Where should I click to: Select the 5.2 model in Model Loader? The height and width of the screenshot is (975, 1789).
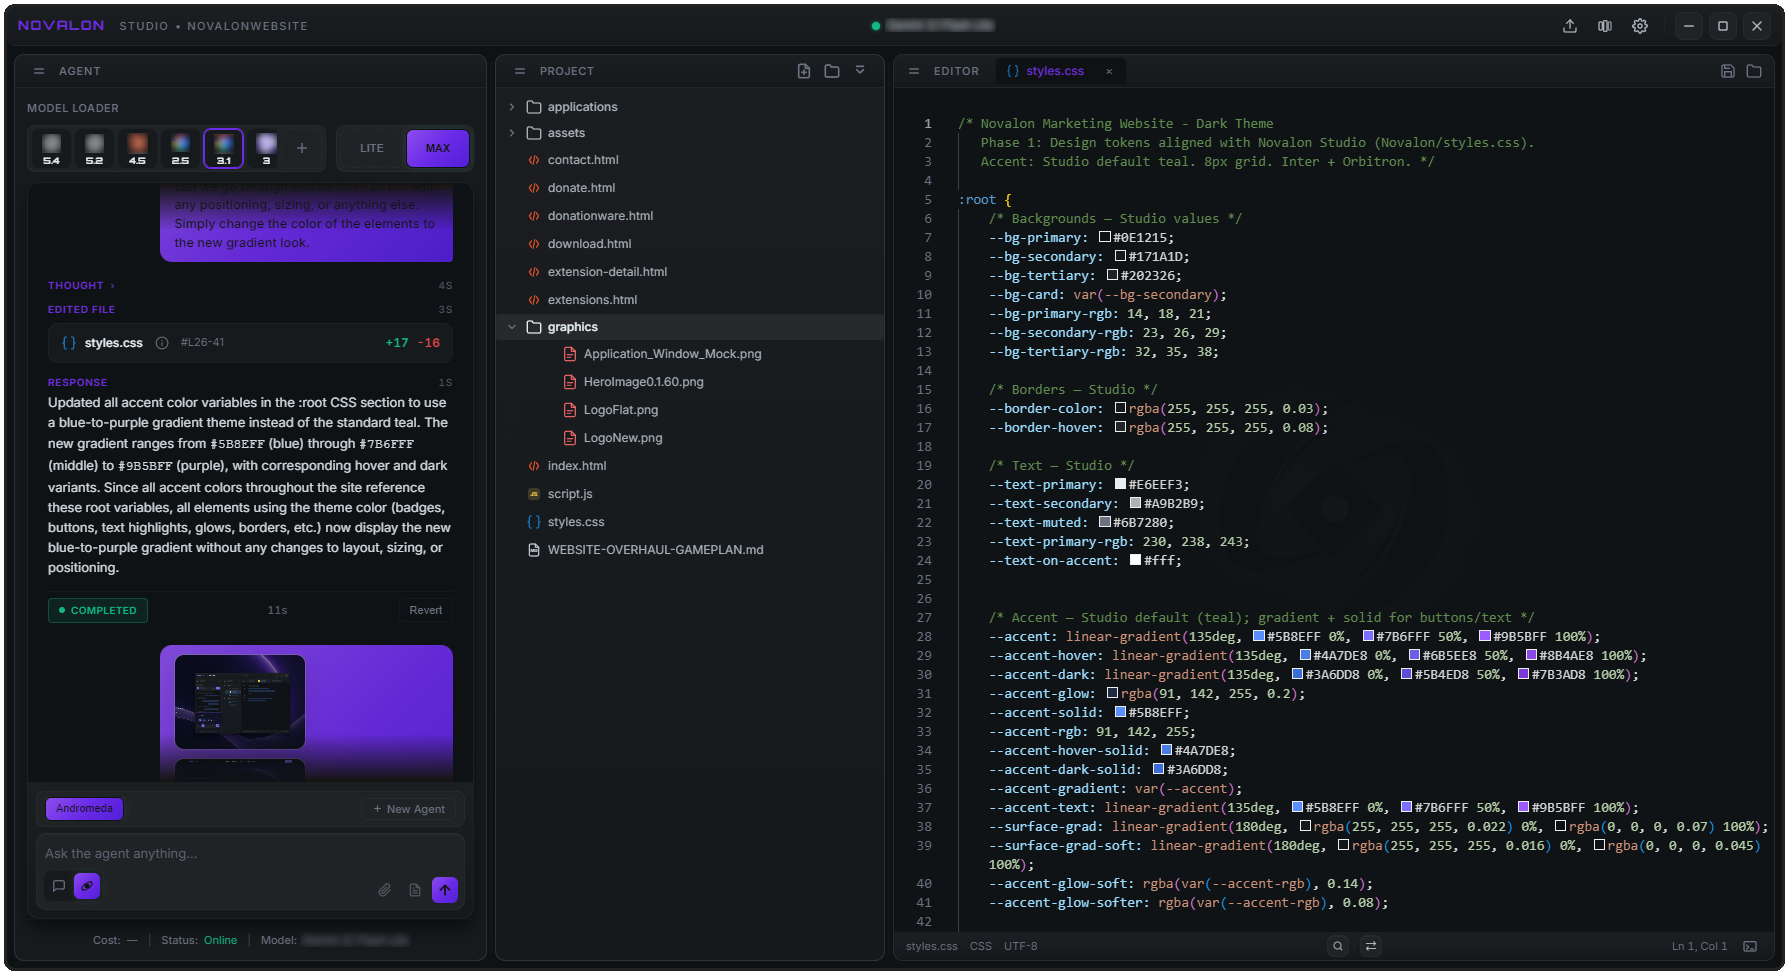[94, 148]
